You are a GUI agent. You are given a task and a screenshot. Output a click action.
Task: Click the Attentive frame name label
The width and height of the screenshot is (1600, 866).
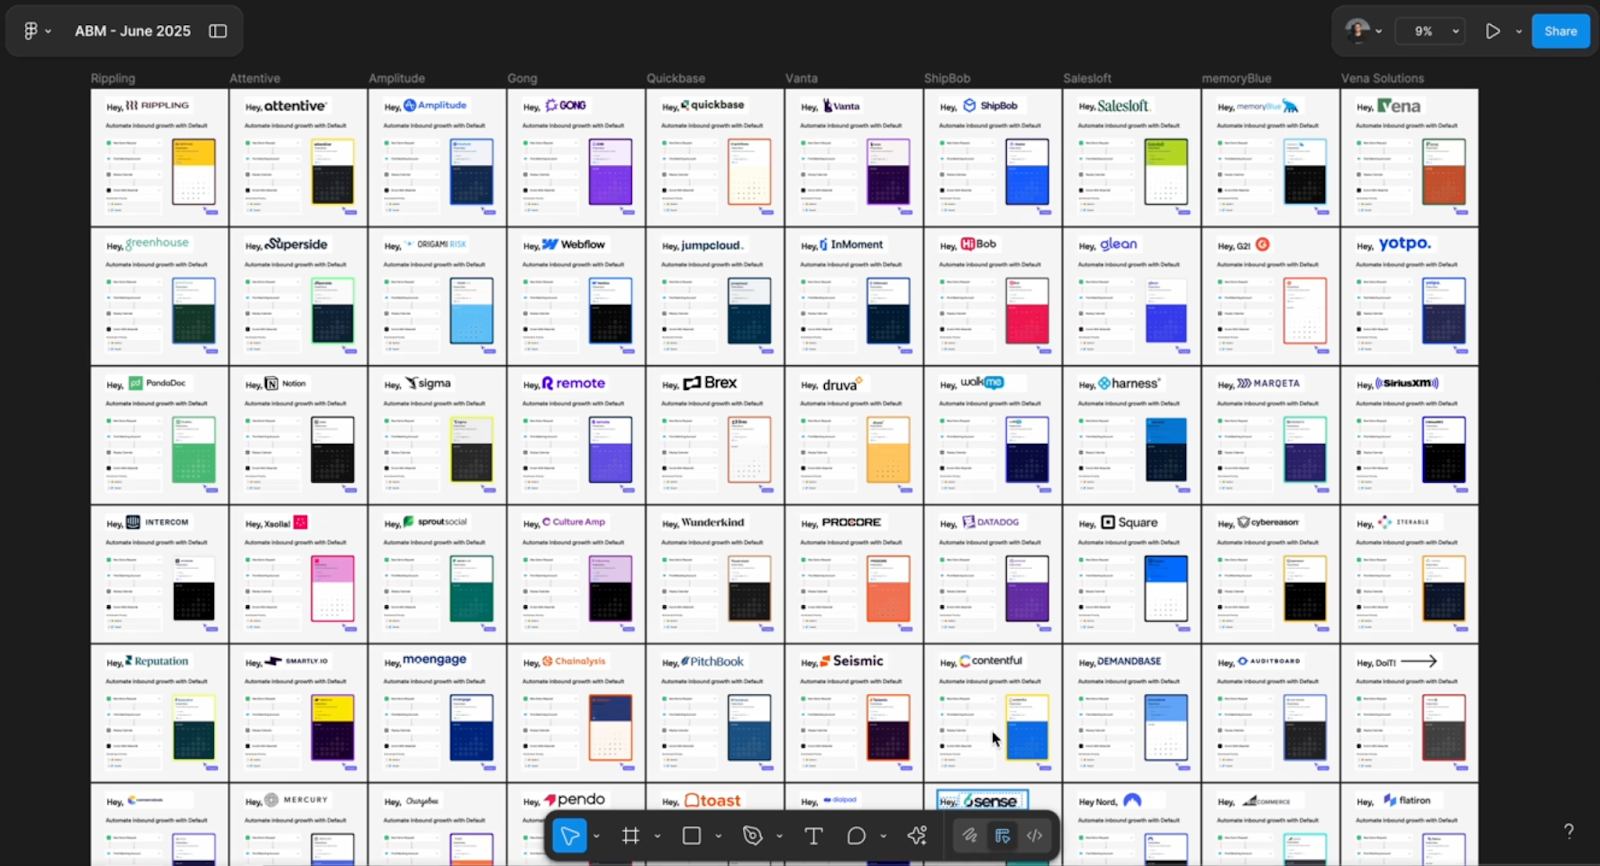click(255, 78)
